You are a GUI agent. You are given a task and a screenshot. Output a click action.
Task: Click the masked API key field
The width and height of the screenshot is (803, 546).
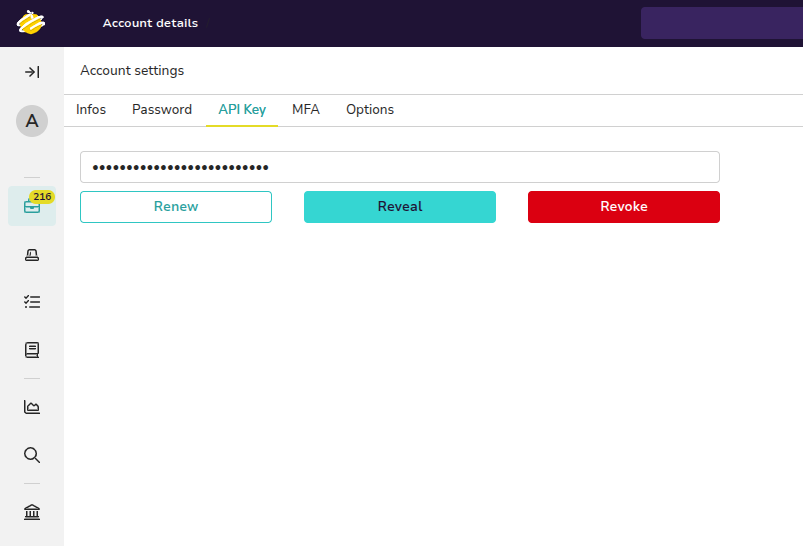coord(400,167)
